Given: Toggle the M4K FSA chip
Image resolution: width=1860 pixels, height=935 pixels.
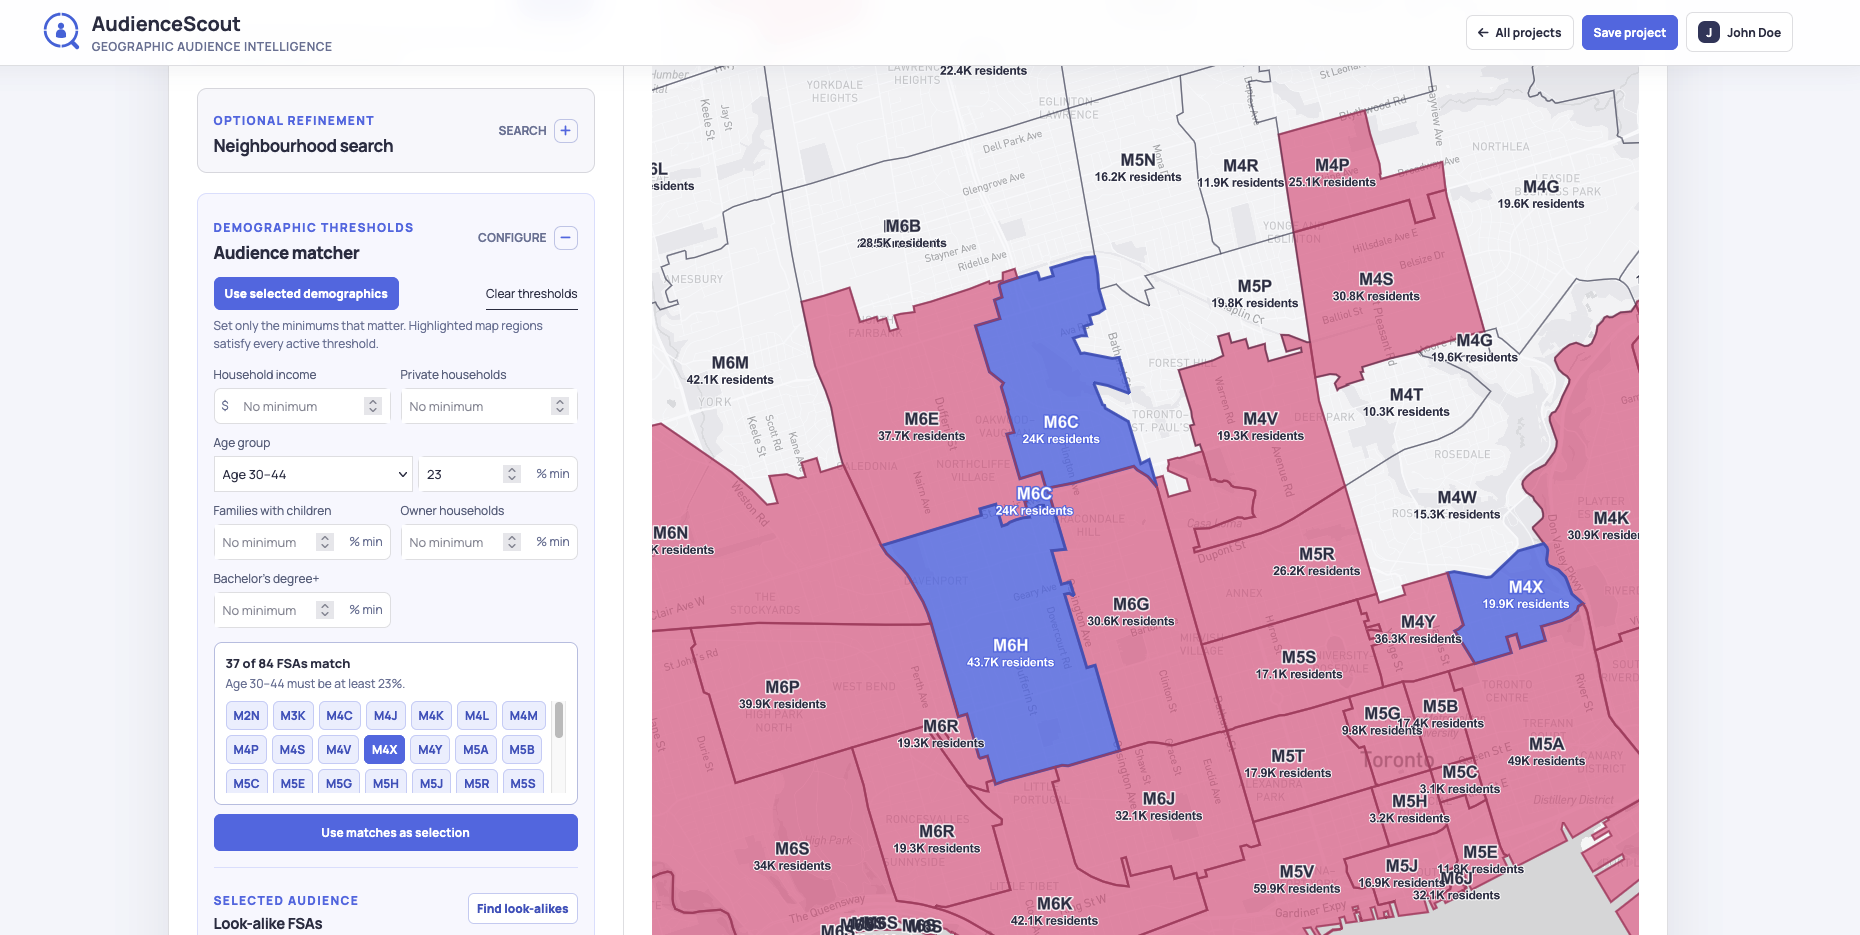Looking at the screenshot, I should pyautogui.click(x=431, y=716).
